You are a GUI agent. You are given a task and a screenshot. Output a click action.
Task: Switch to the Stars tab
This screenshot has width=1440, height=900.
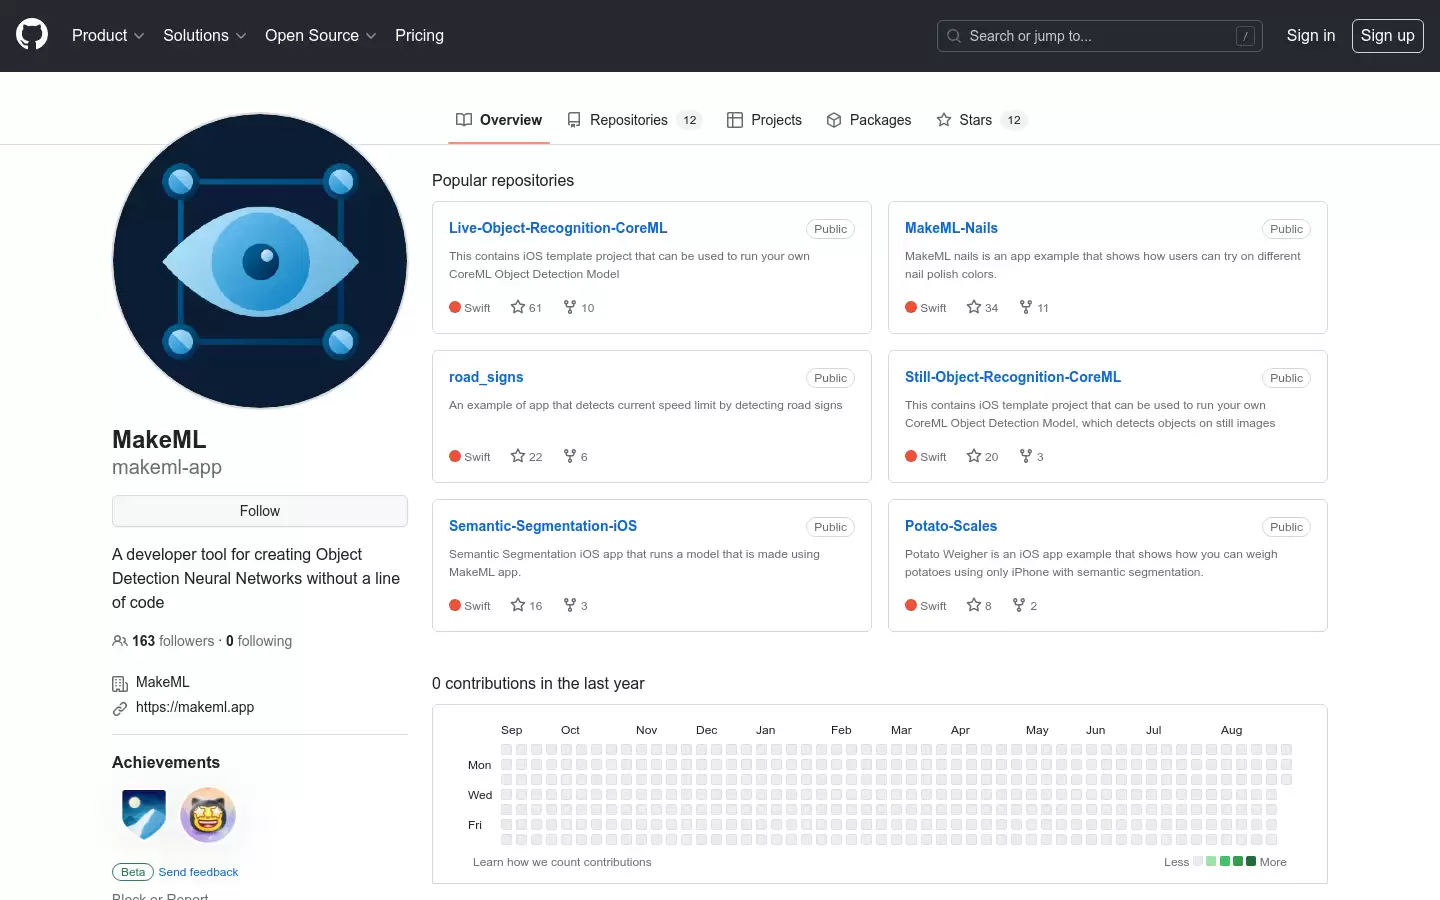pyautogui.click(x=981, y=120)
